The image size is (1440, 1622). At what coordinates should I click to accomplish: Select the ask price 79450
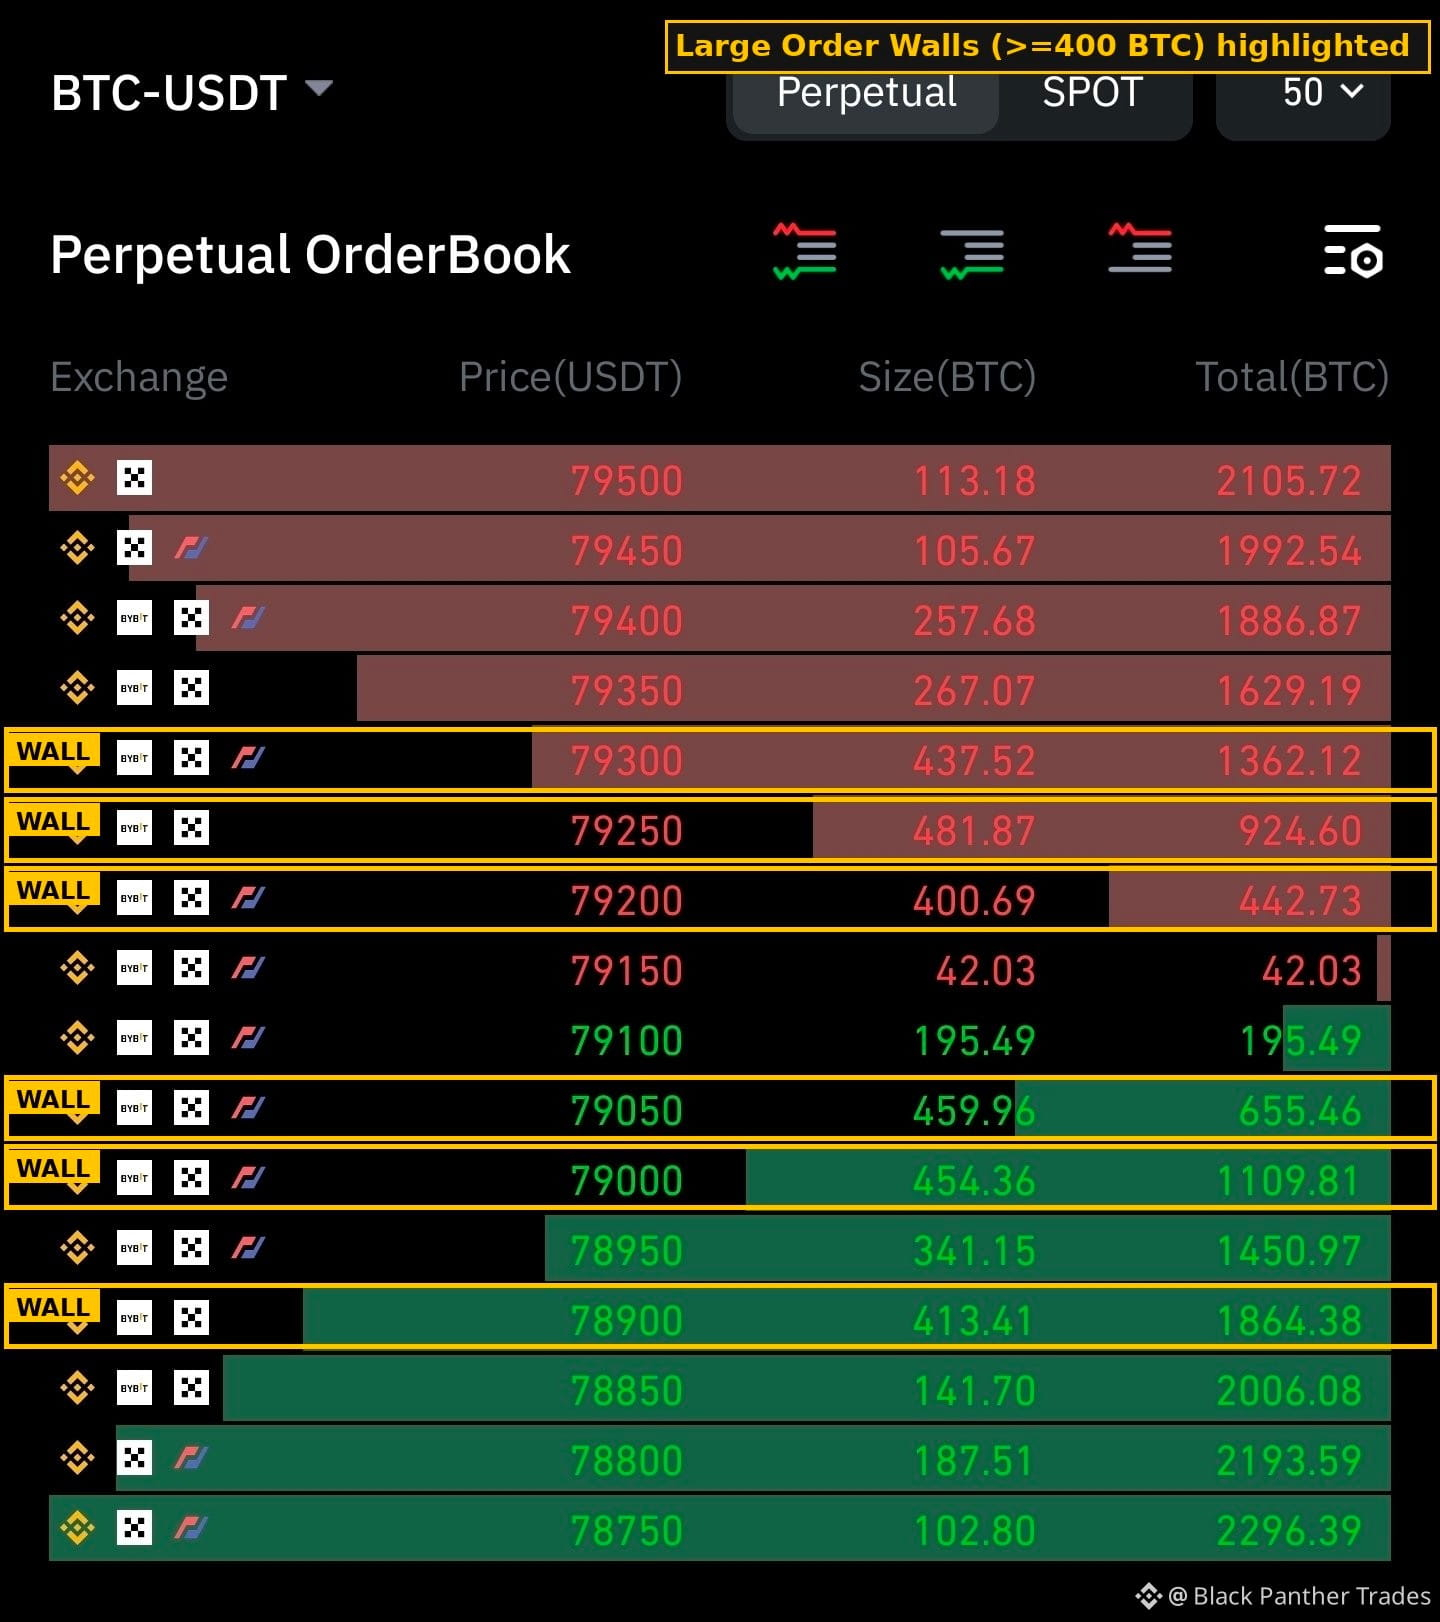627,551
